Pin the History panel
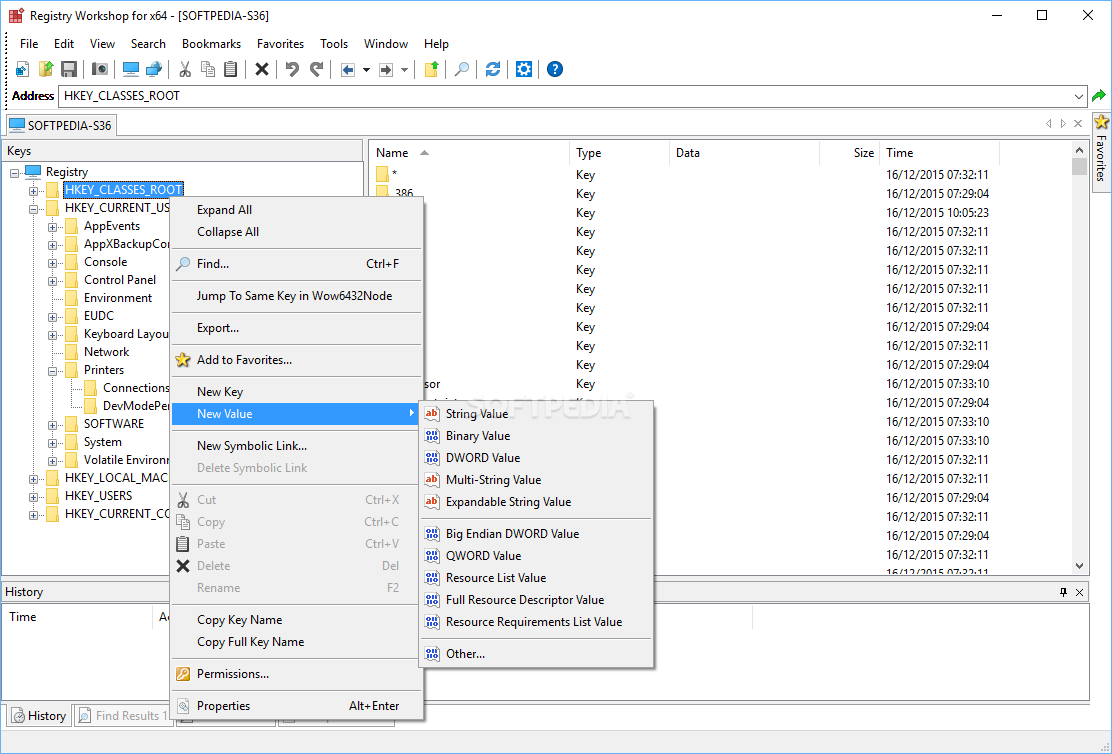 (x=1063, y=592)
